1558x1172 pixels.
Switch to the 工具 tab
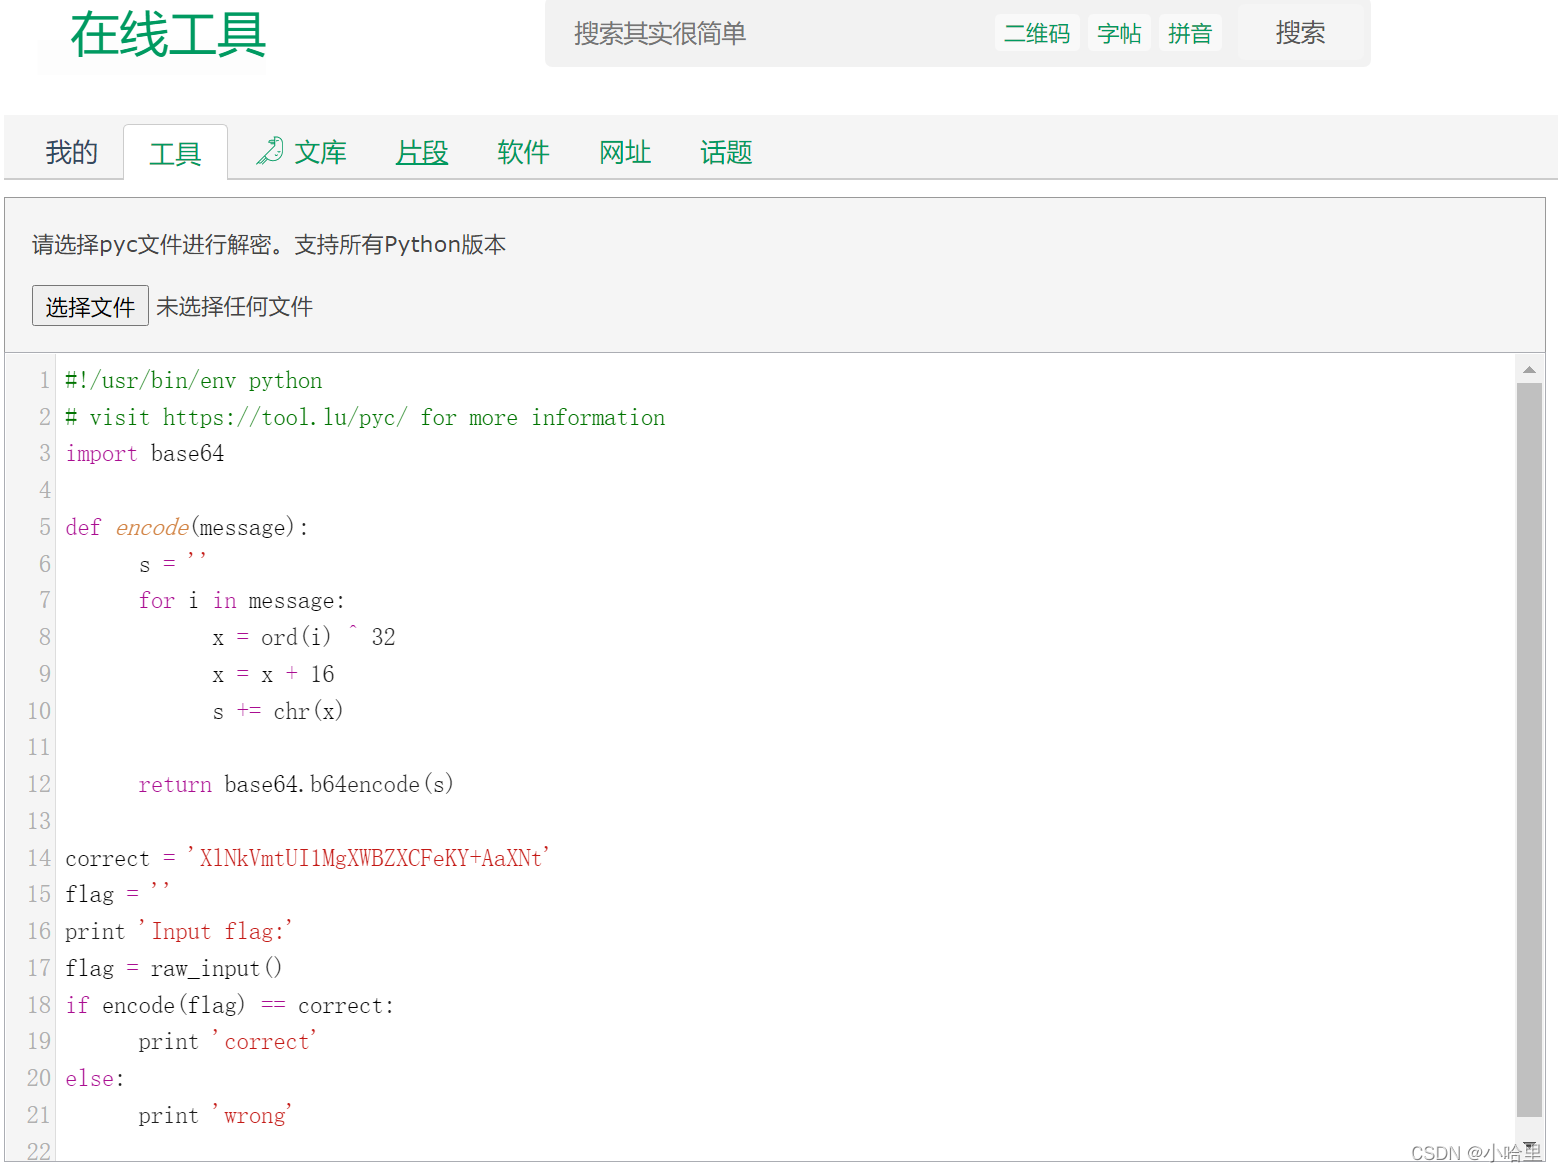click(x=175, y=153)
